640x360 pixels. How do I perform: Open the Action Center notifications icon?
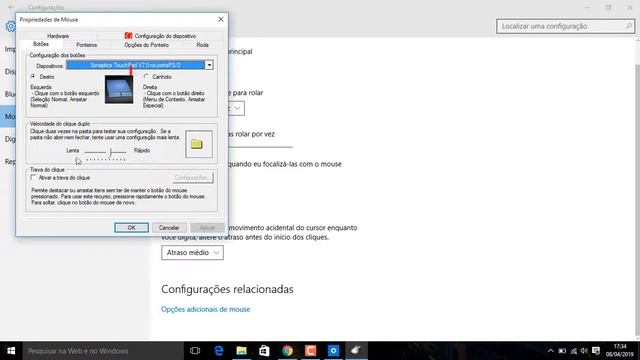click(596, 351)
